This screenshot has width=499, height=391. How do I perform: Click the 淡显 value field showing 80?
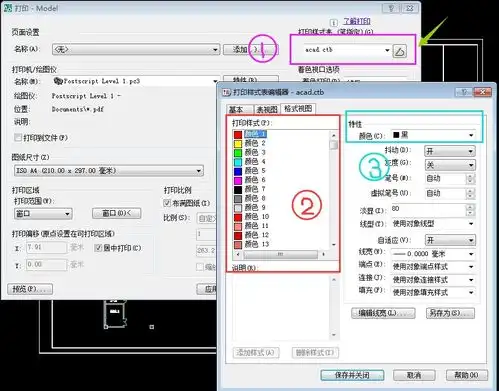[x=428, y=209]
